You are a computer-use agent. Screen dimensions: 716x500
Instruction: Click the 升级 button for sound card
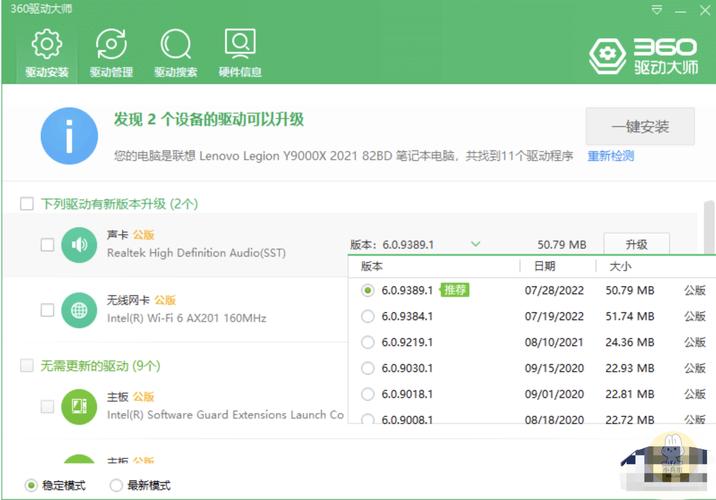click(636, 244)
